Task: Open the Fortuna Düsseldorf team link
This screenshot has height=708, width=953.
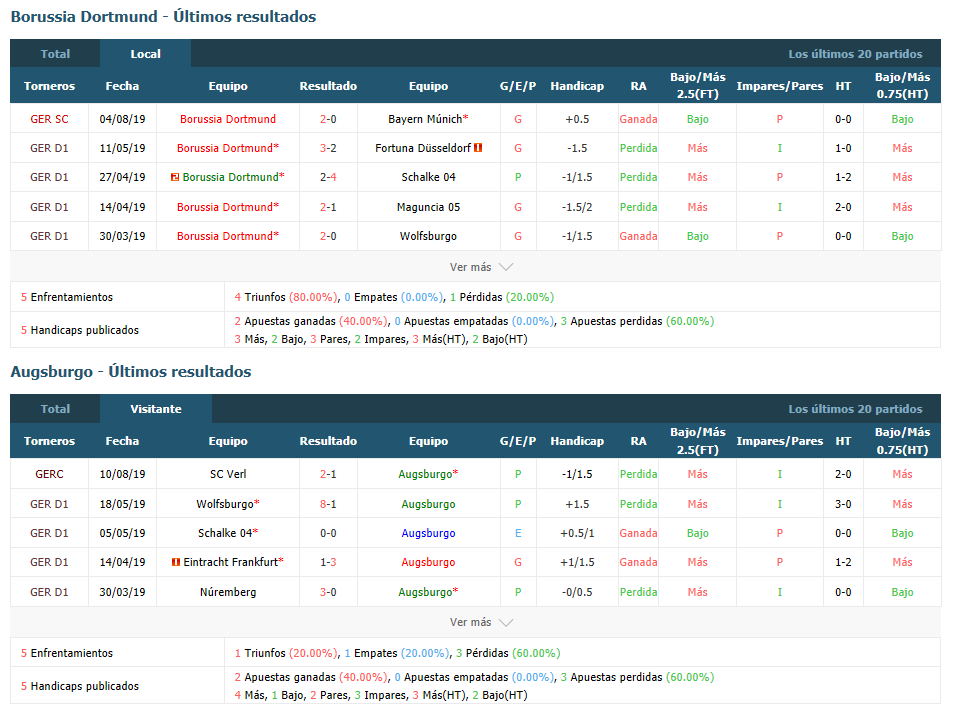Action: coord(423,148)
